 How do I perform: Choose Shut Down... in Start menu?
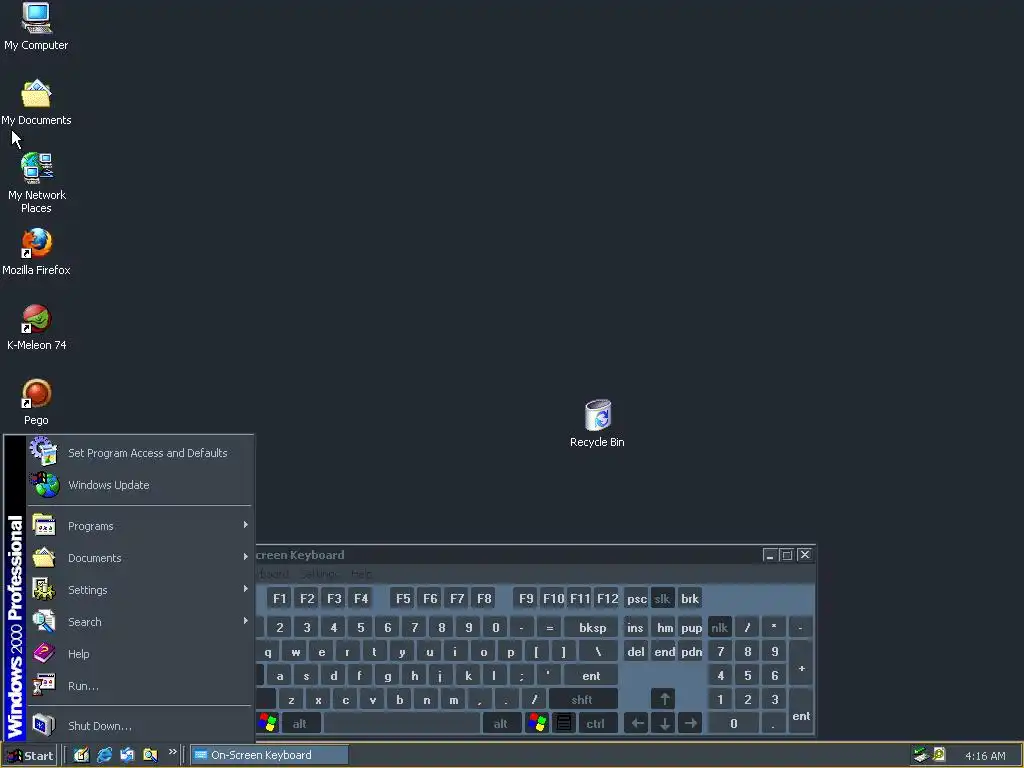[x=139, y=726]
